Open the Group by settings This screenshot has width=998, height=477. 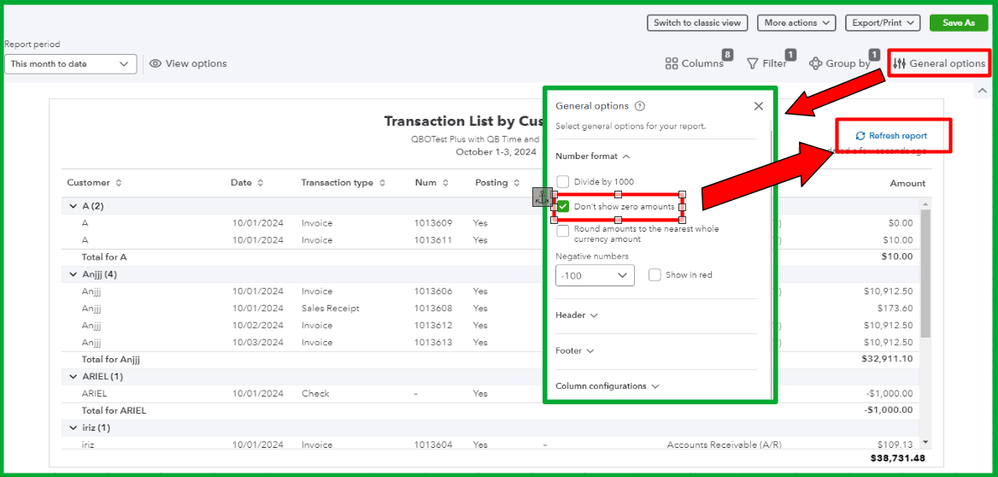840,64
